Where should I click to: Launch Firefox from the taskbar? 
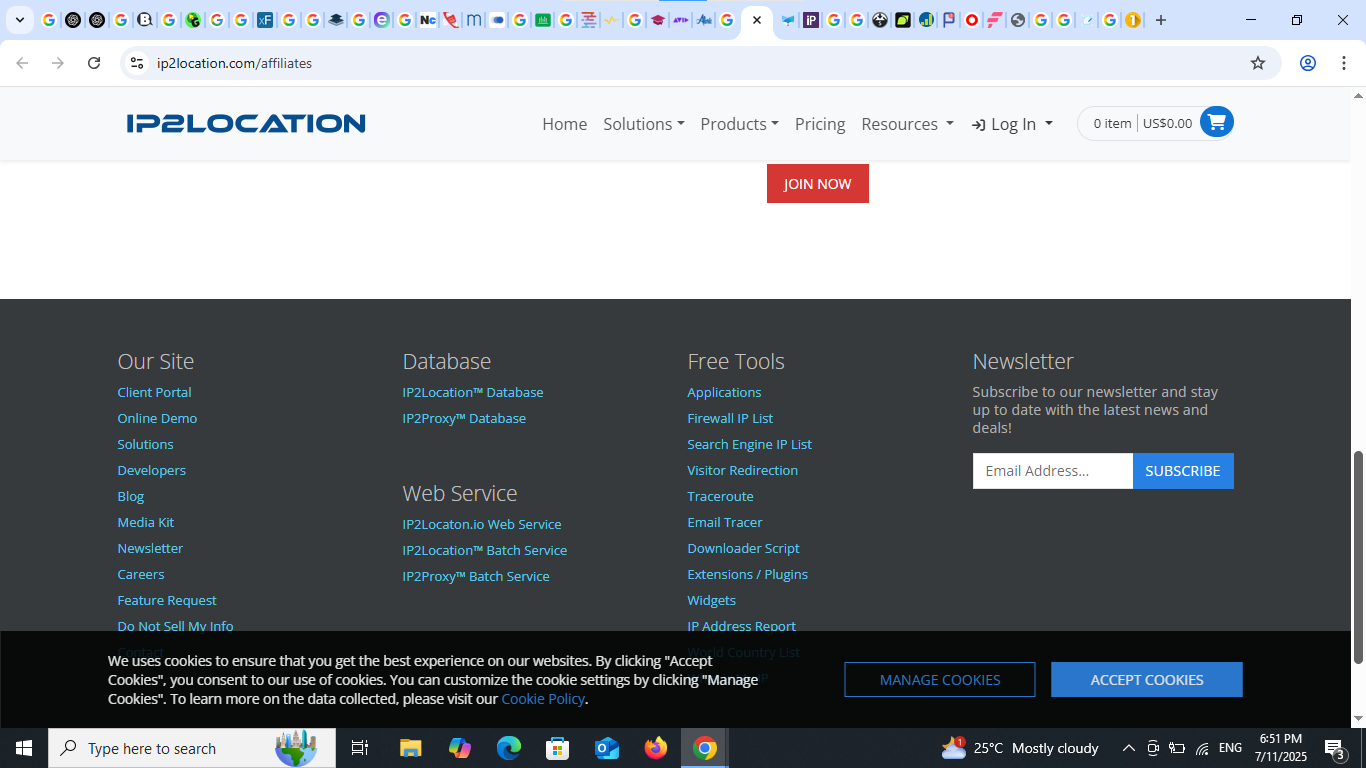[656, 748]
